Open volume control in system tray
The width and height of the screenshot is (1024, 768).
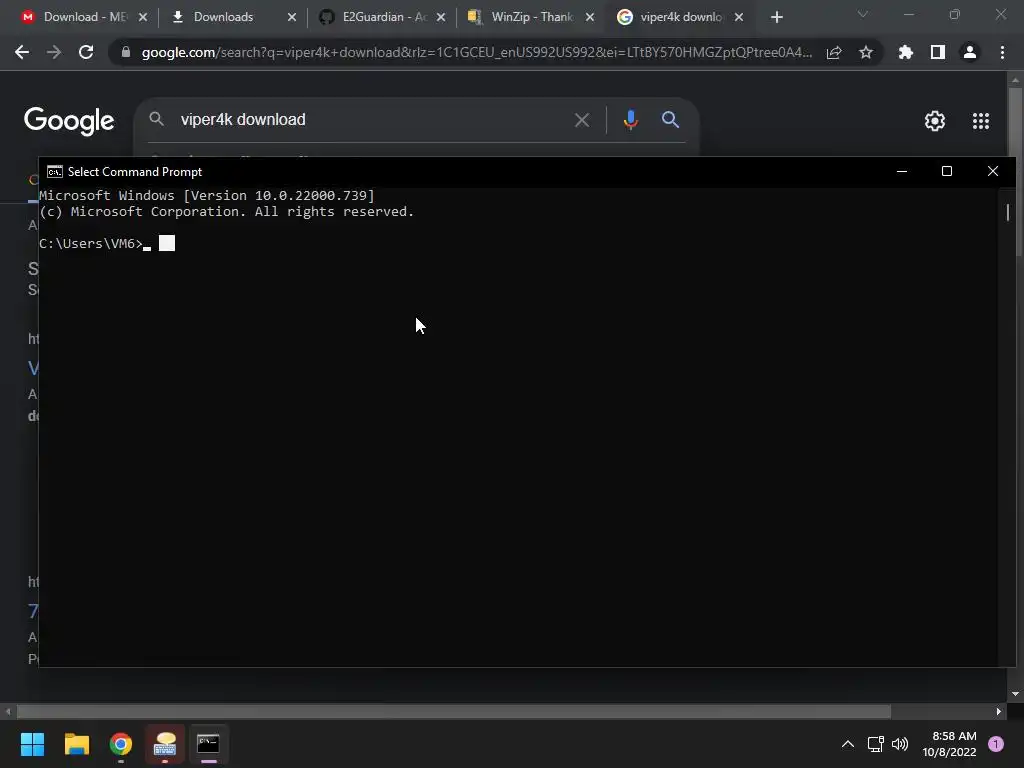pyautogui.click(x=900, y=744)
